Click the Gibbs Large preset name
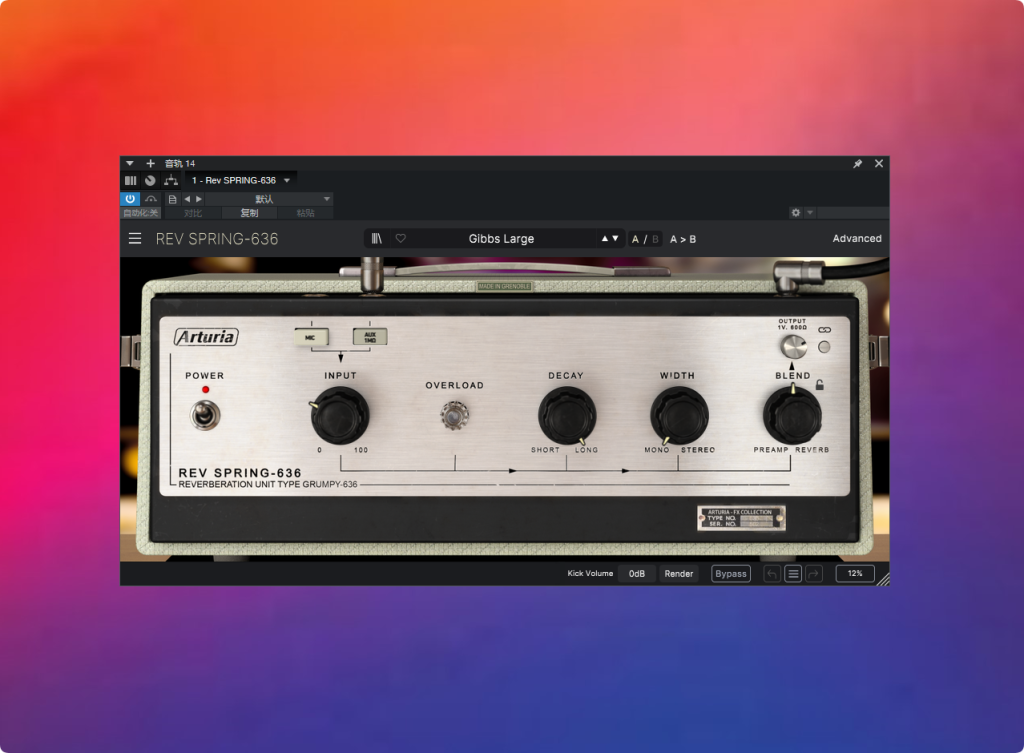Viewport: 1024px width, 753px height. pyautogui.click(x=501, y=238)
